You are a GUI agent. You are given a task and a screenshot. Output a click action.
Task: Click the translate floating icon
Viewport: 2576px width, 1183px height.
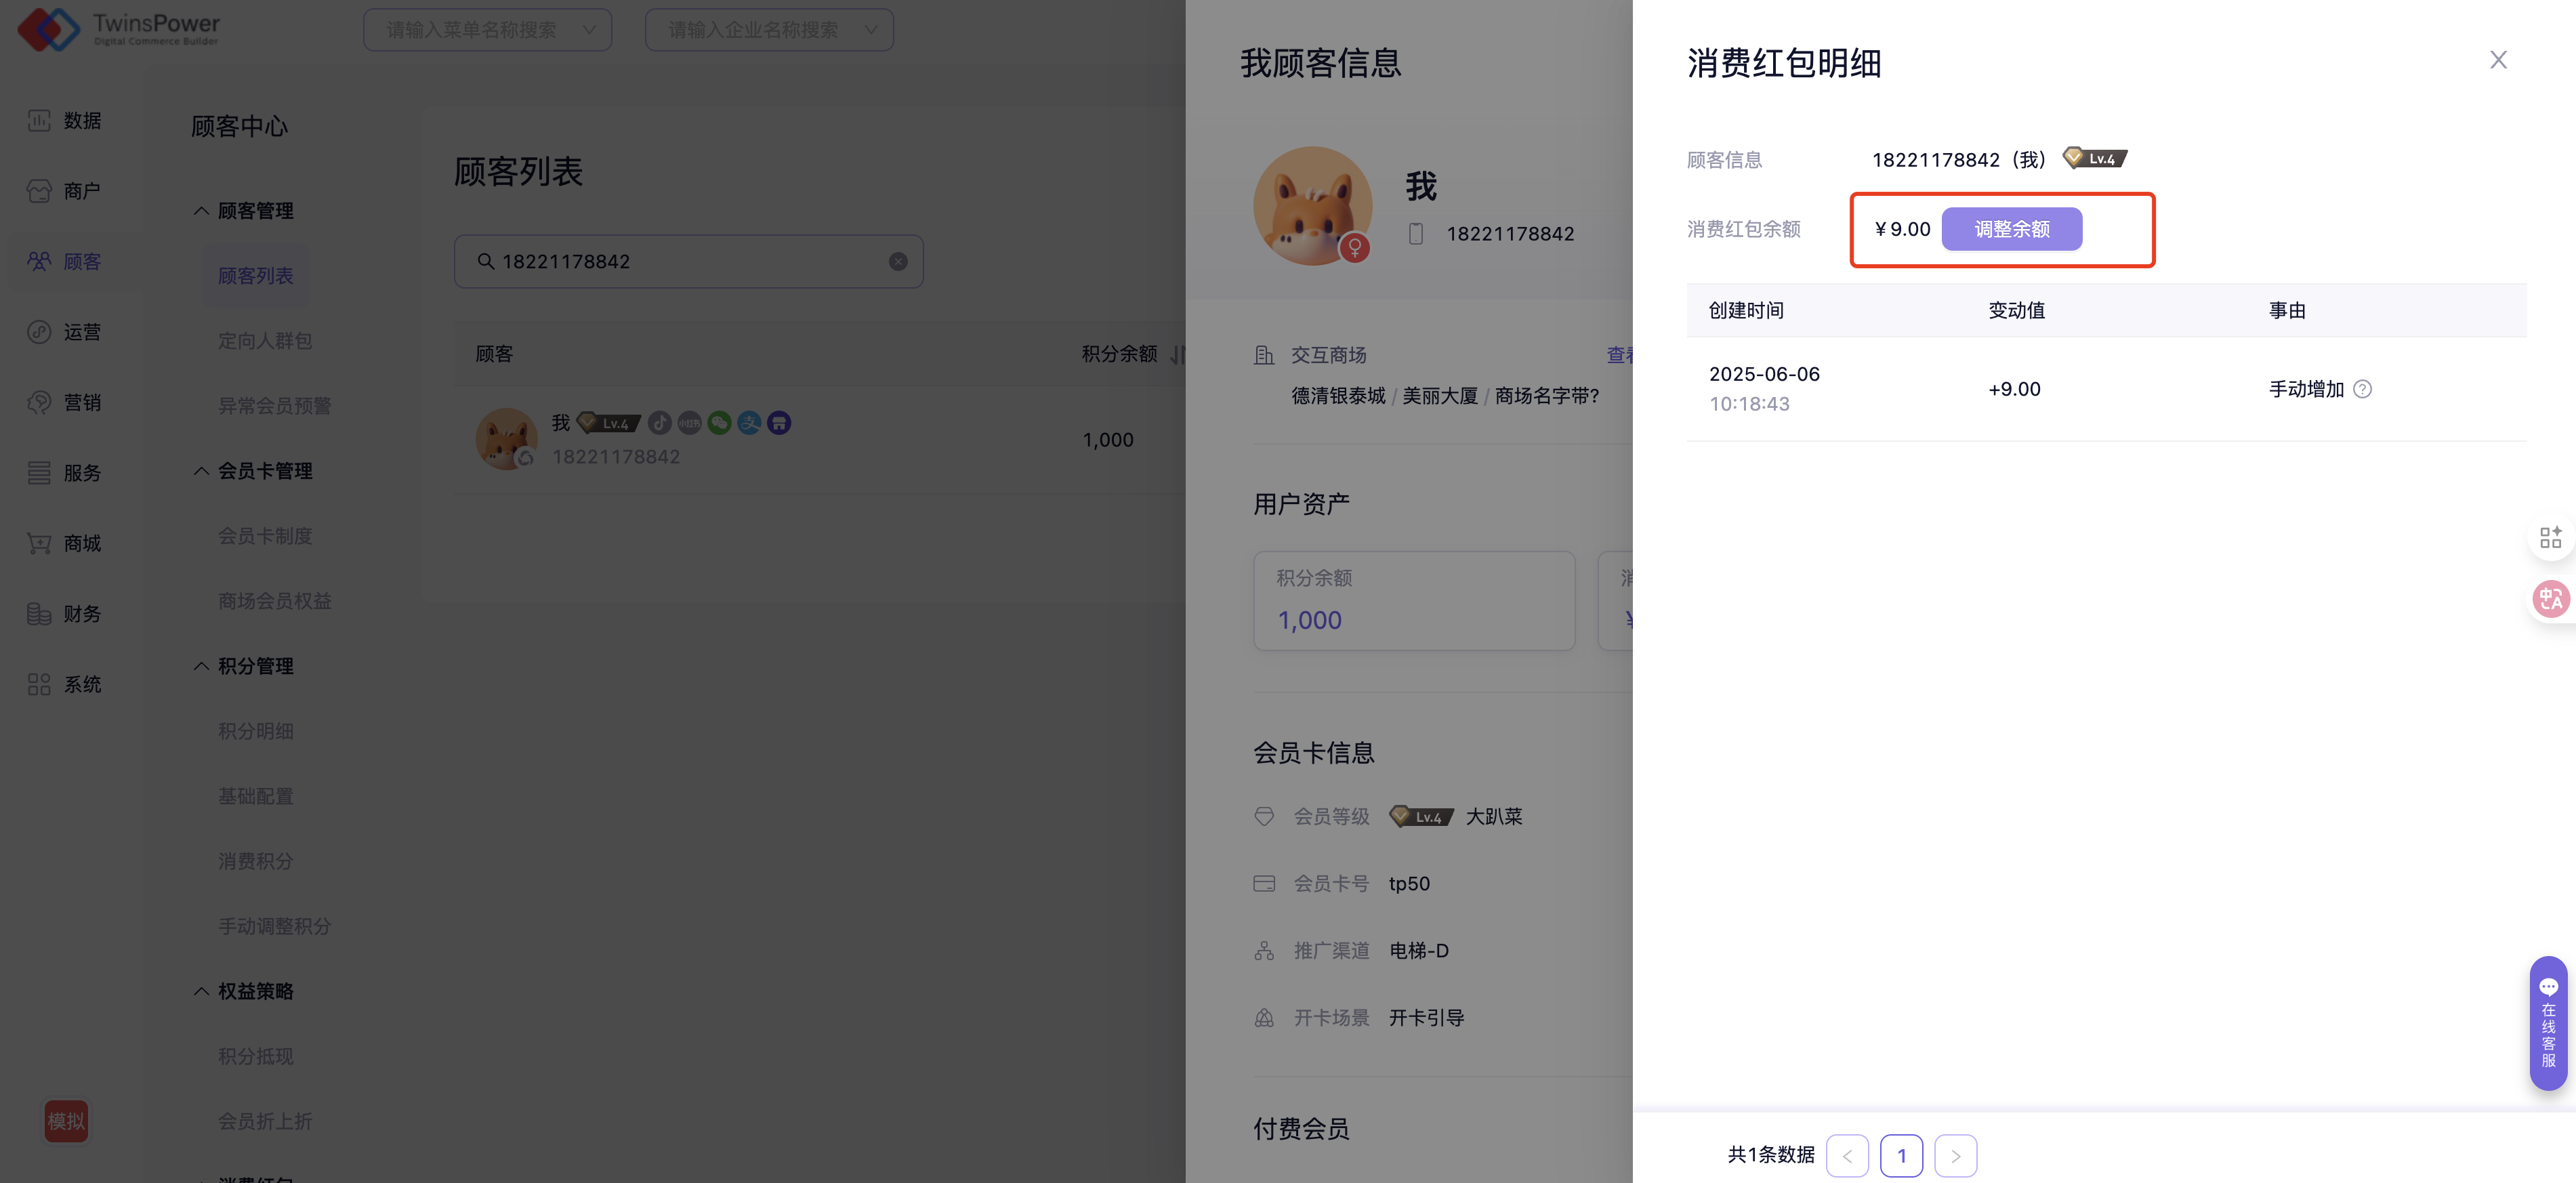coord(2550,599)
